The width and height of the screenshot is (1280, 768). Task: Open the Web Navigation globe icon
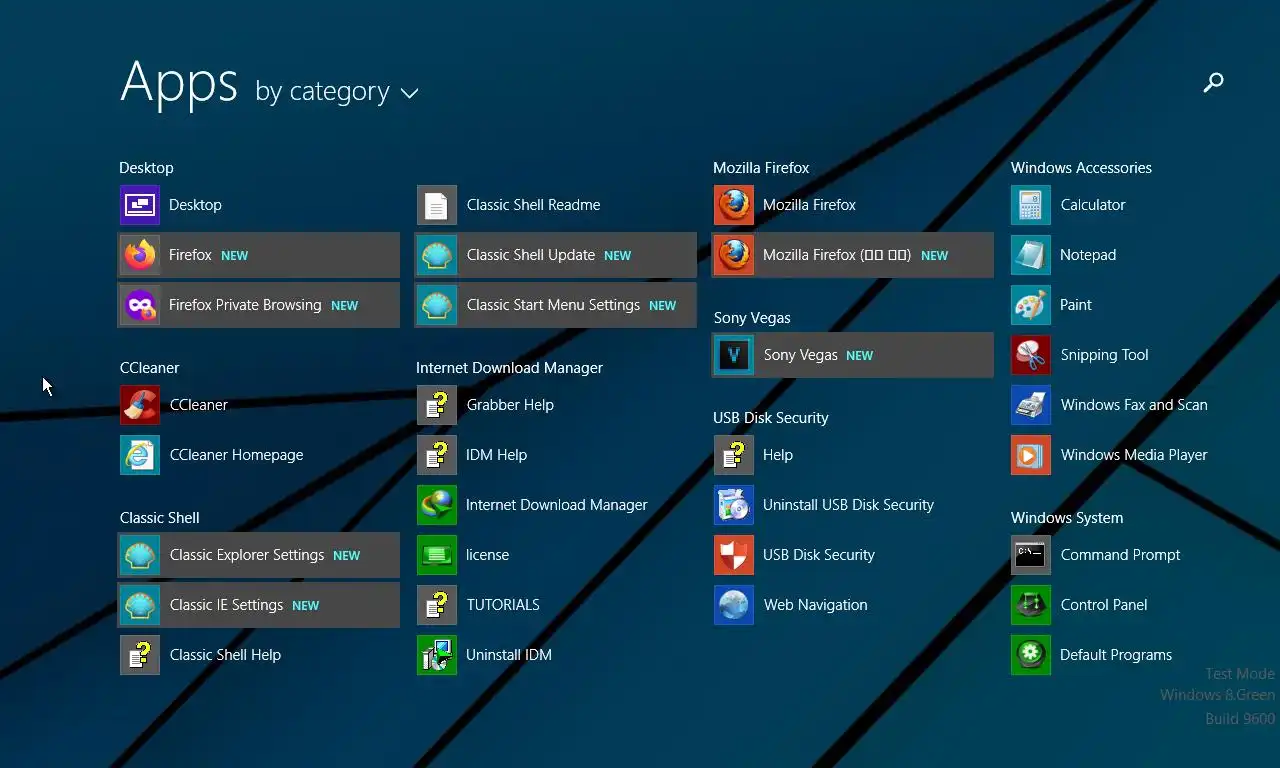coord(734,605)
